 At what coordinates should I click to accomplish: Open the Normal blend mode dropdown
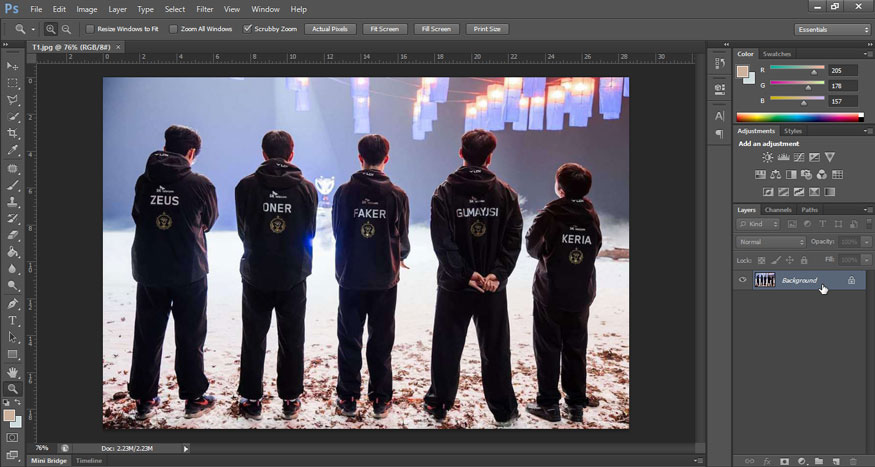coord(771,242)
